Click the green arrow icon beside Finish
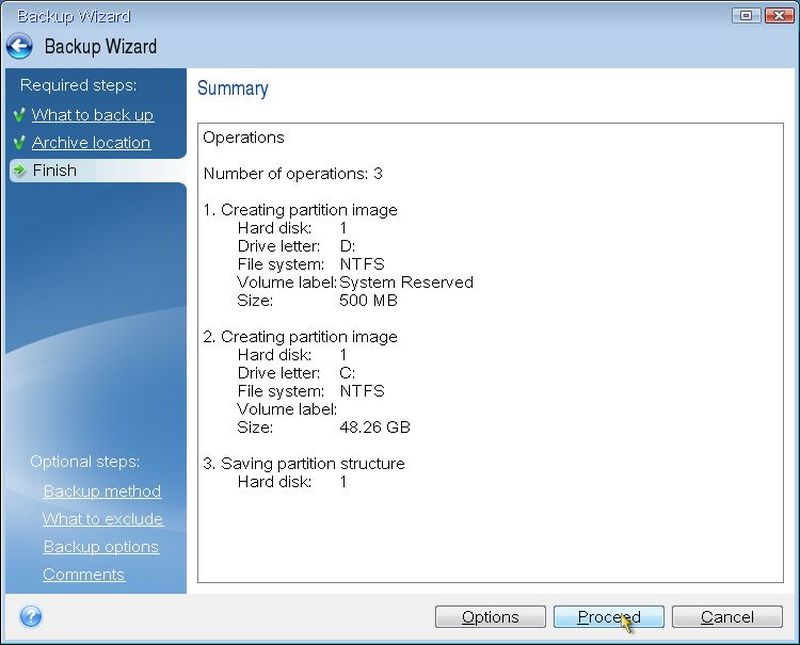 click(x=20, y=171)
